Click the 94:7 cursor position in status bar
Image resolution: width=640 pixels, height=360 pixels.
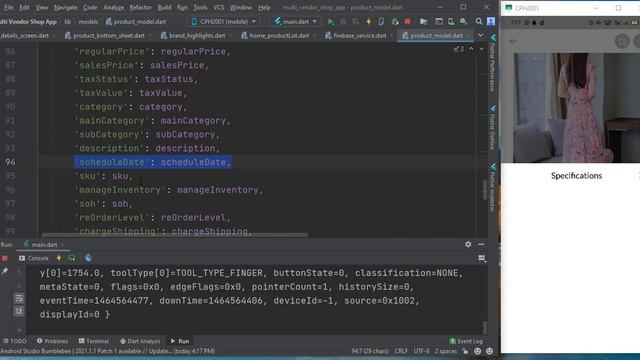pyautogui.click(x=370, y=351)
